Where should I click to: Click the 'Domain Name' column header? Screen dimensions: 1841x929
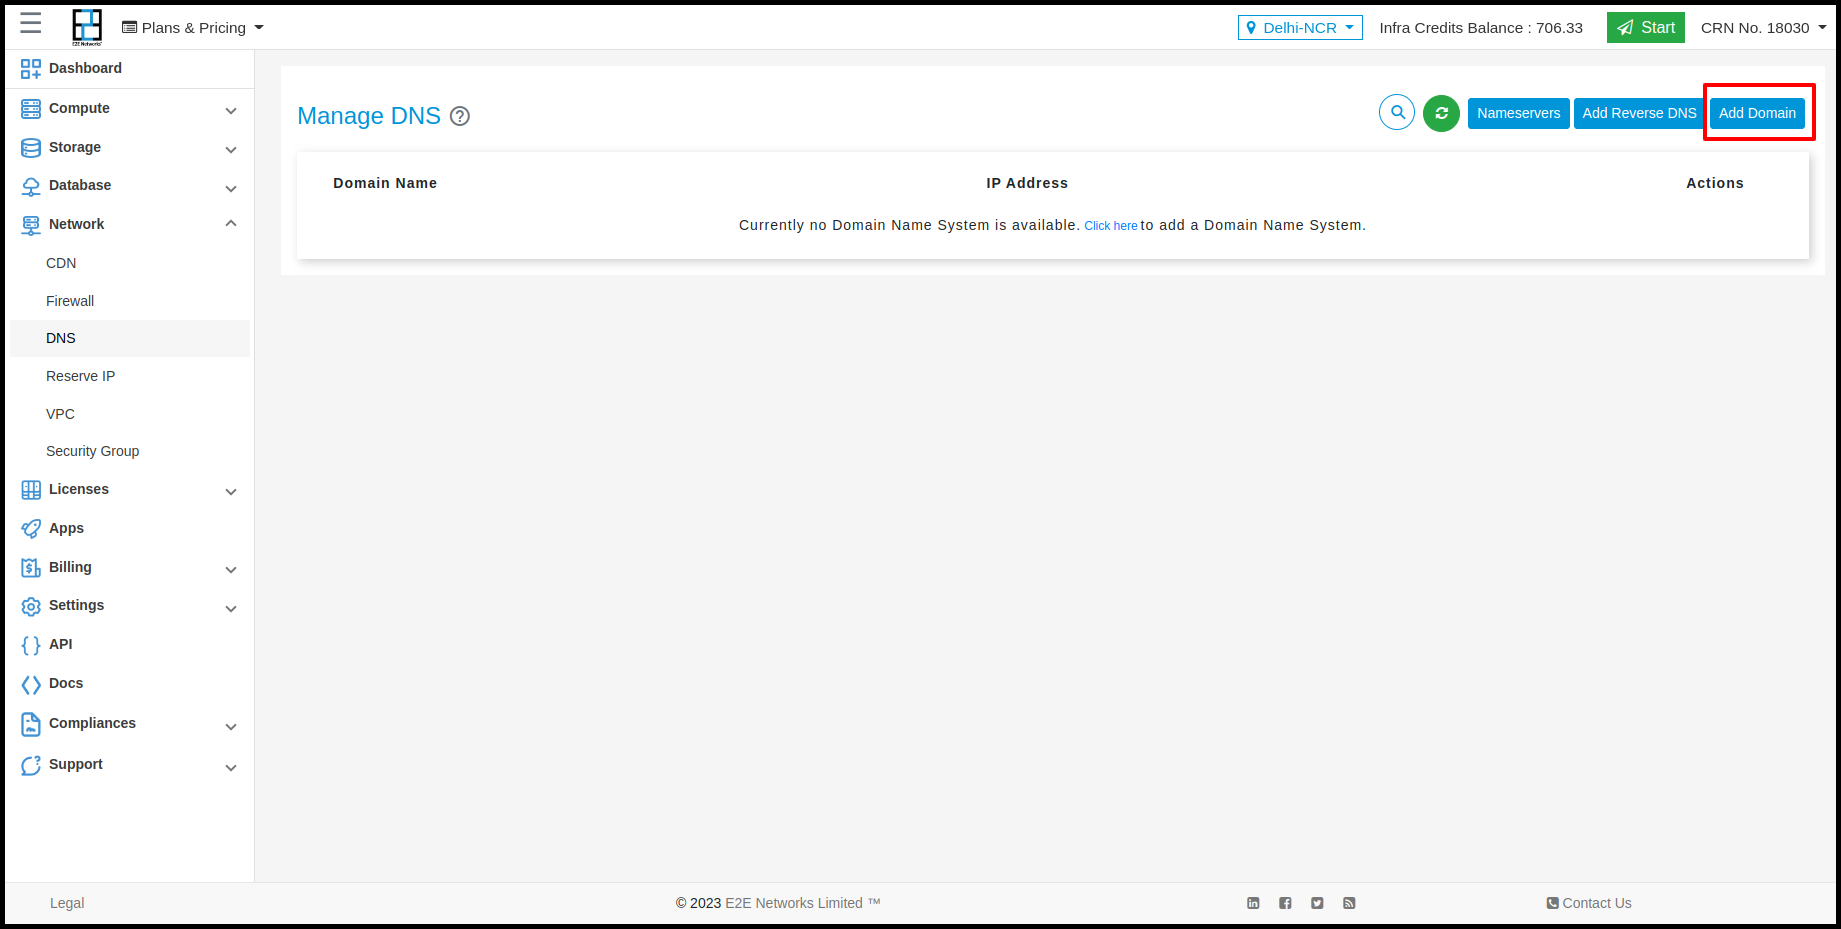(x=385, y=183)
